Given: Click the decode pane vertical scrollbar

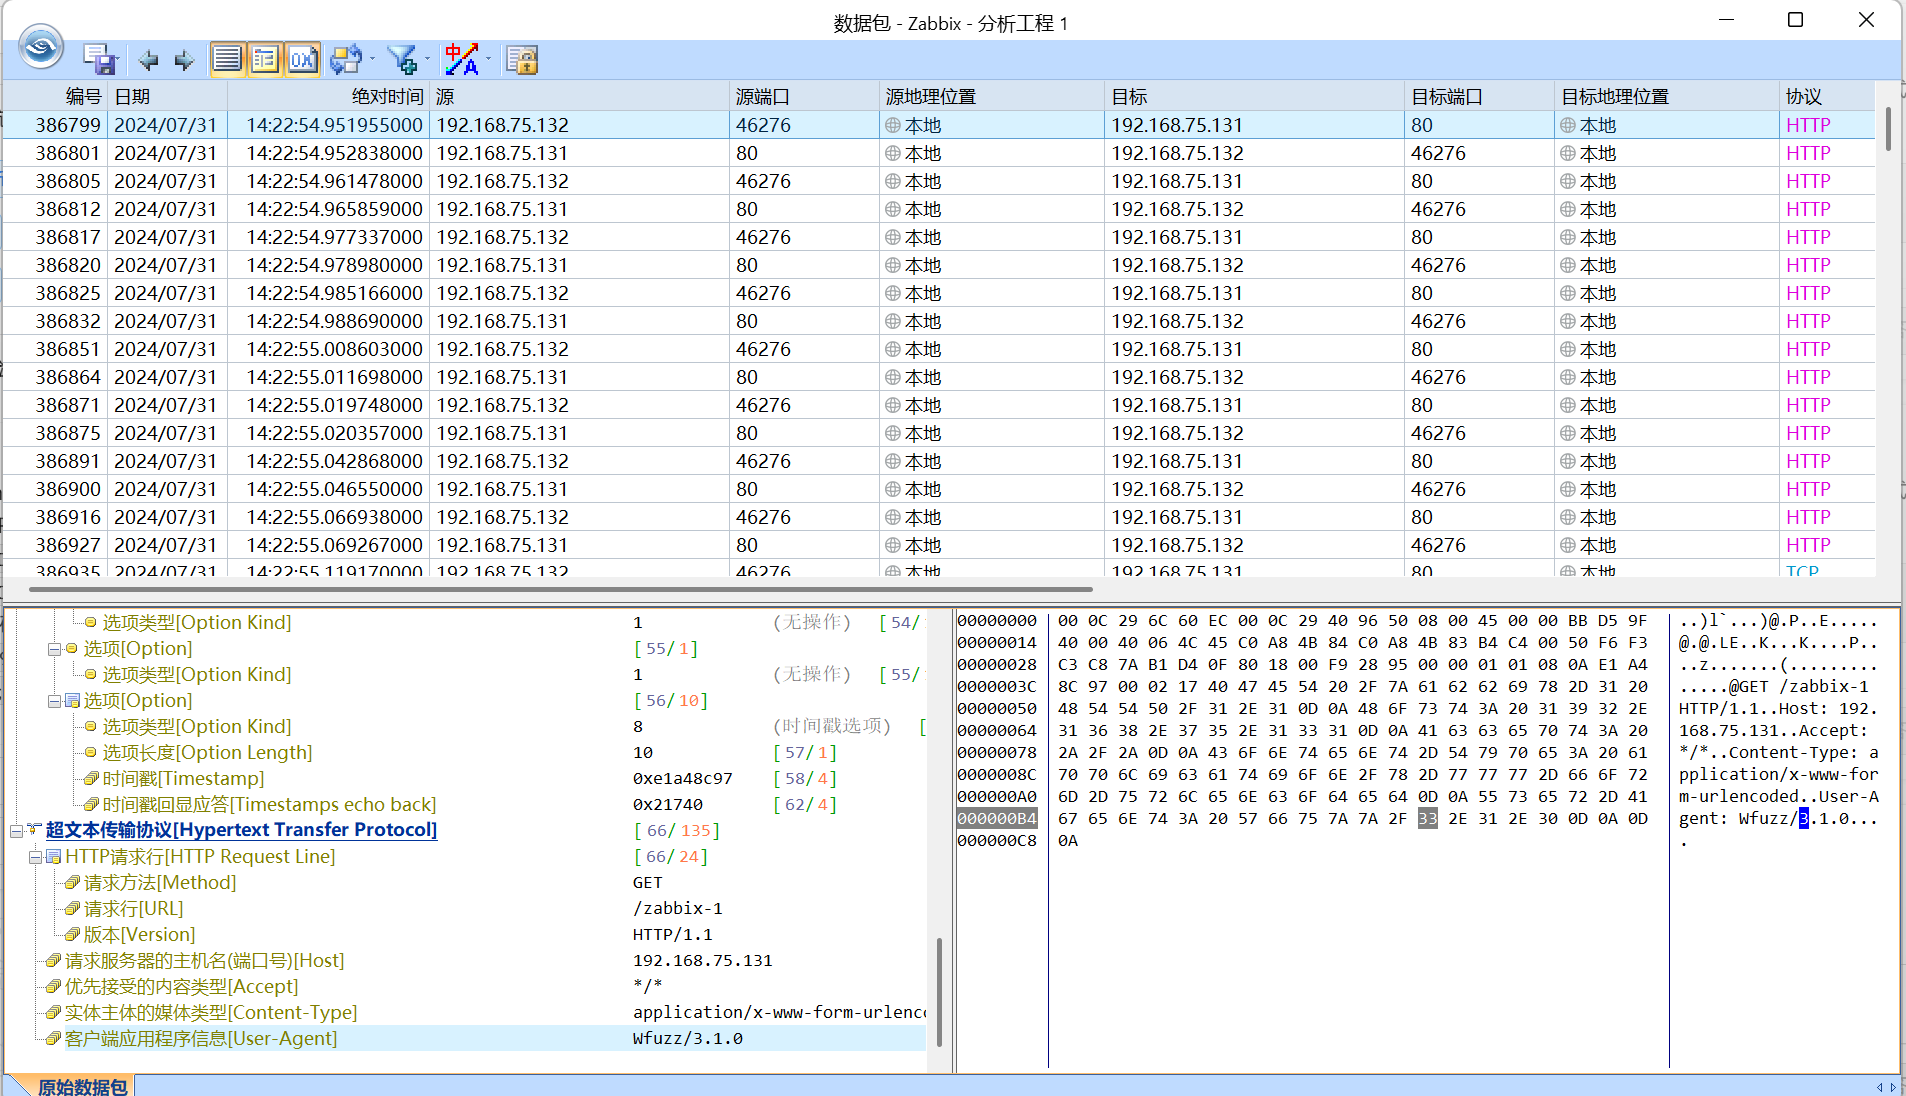Looking at the screenshot, I should tap(939, 991).
